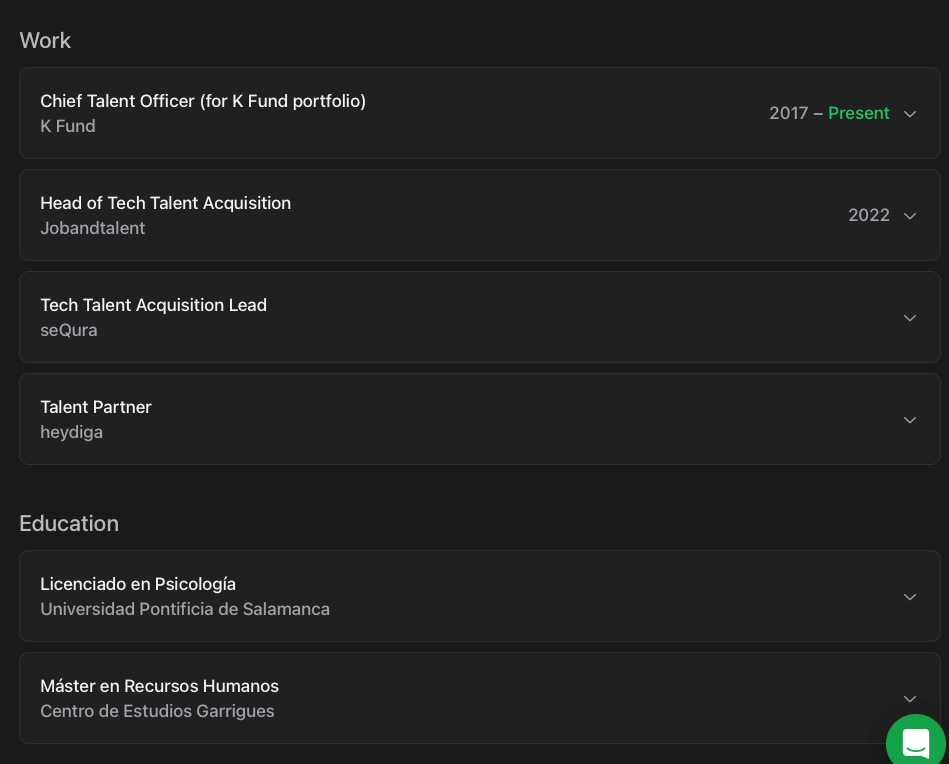Click 'Máster en Recursos Humanos' degree title
This screenshot has height=764, width=949.
coord(159,686)
